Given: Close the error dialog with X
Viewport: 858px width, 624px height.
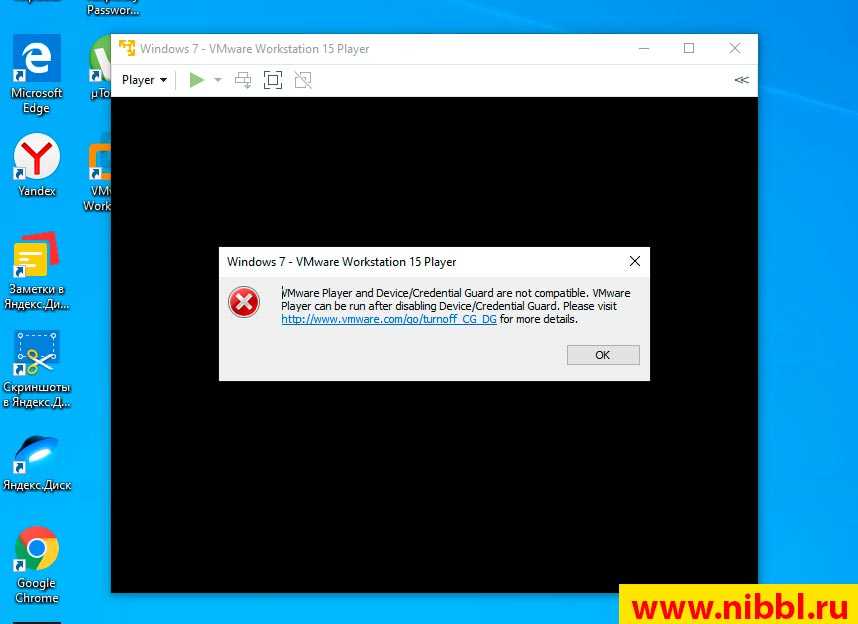Looking at the screenshot, I should point(634,262).
